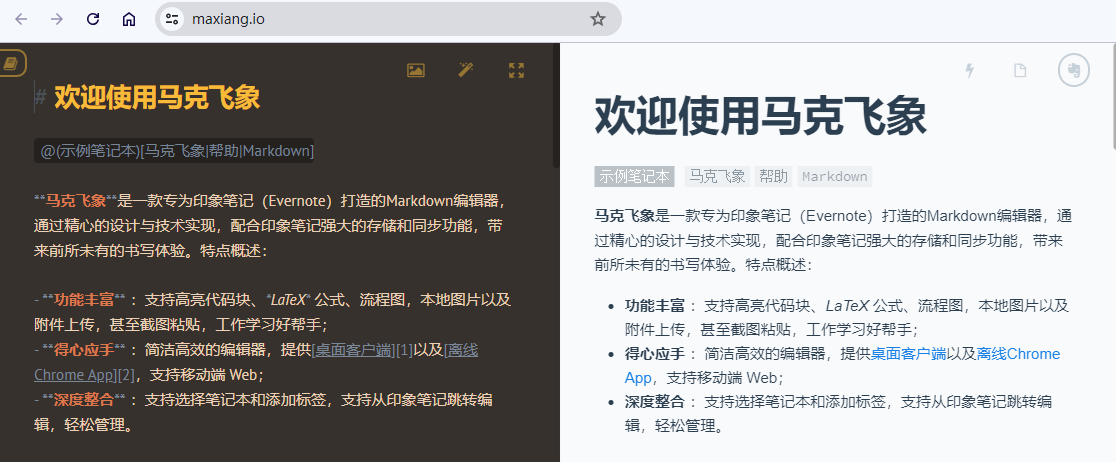The width and height of the screenshot is (1116, 462).
Task: Click 功能丰富 bullet text in preview
Action: click(x=655, y=306)
